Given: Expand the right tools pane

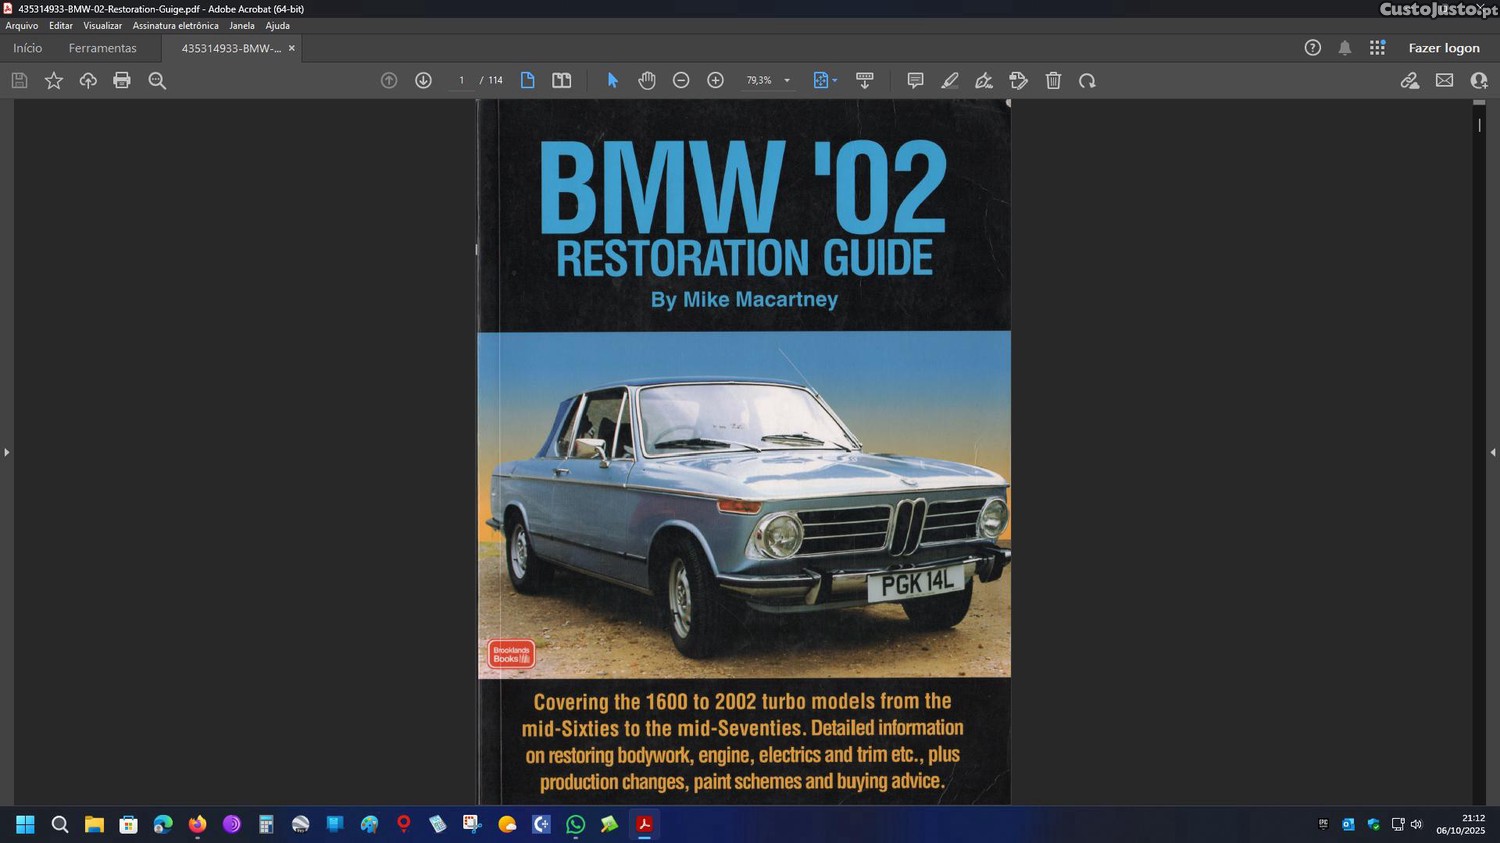Looking at the screenshot, I should [1493, 453].
